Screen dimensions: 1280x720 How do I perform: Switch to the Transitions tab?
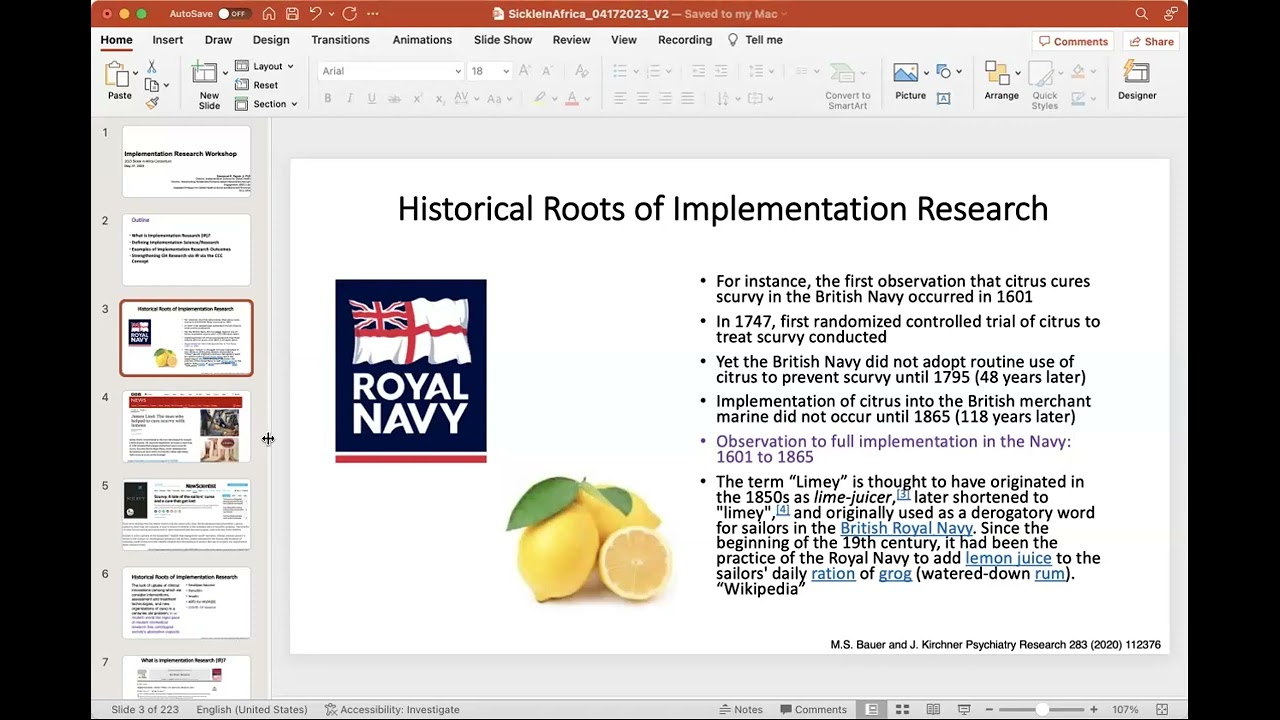pos(340,40)
